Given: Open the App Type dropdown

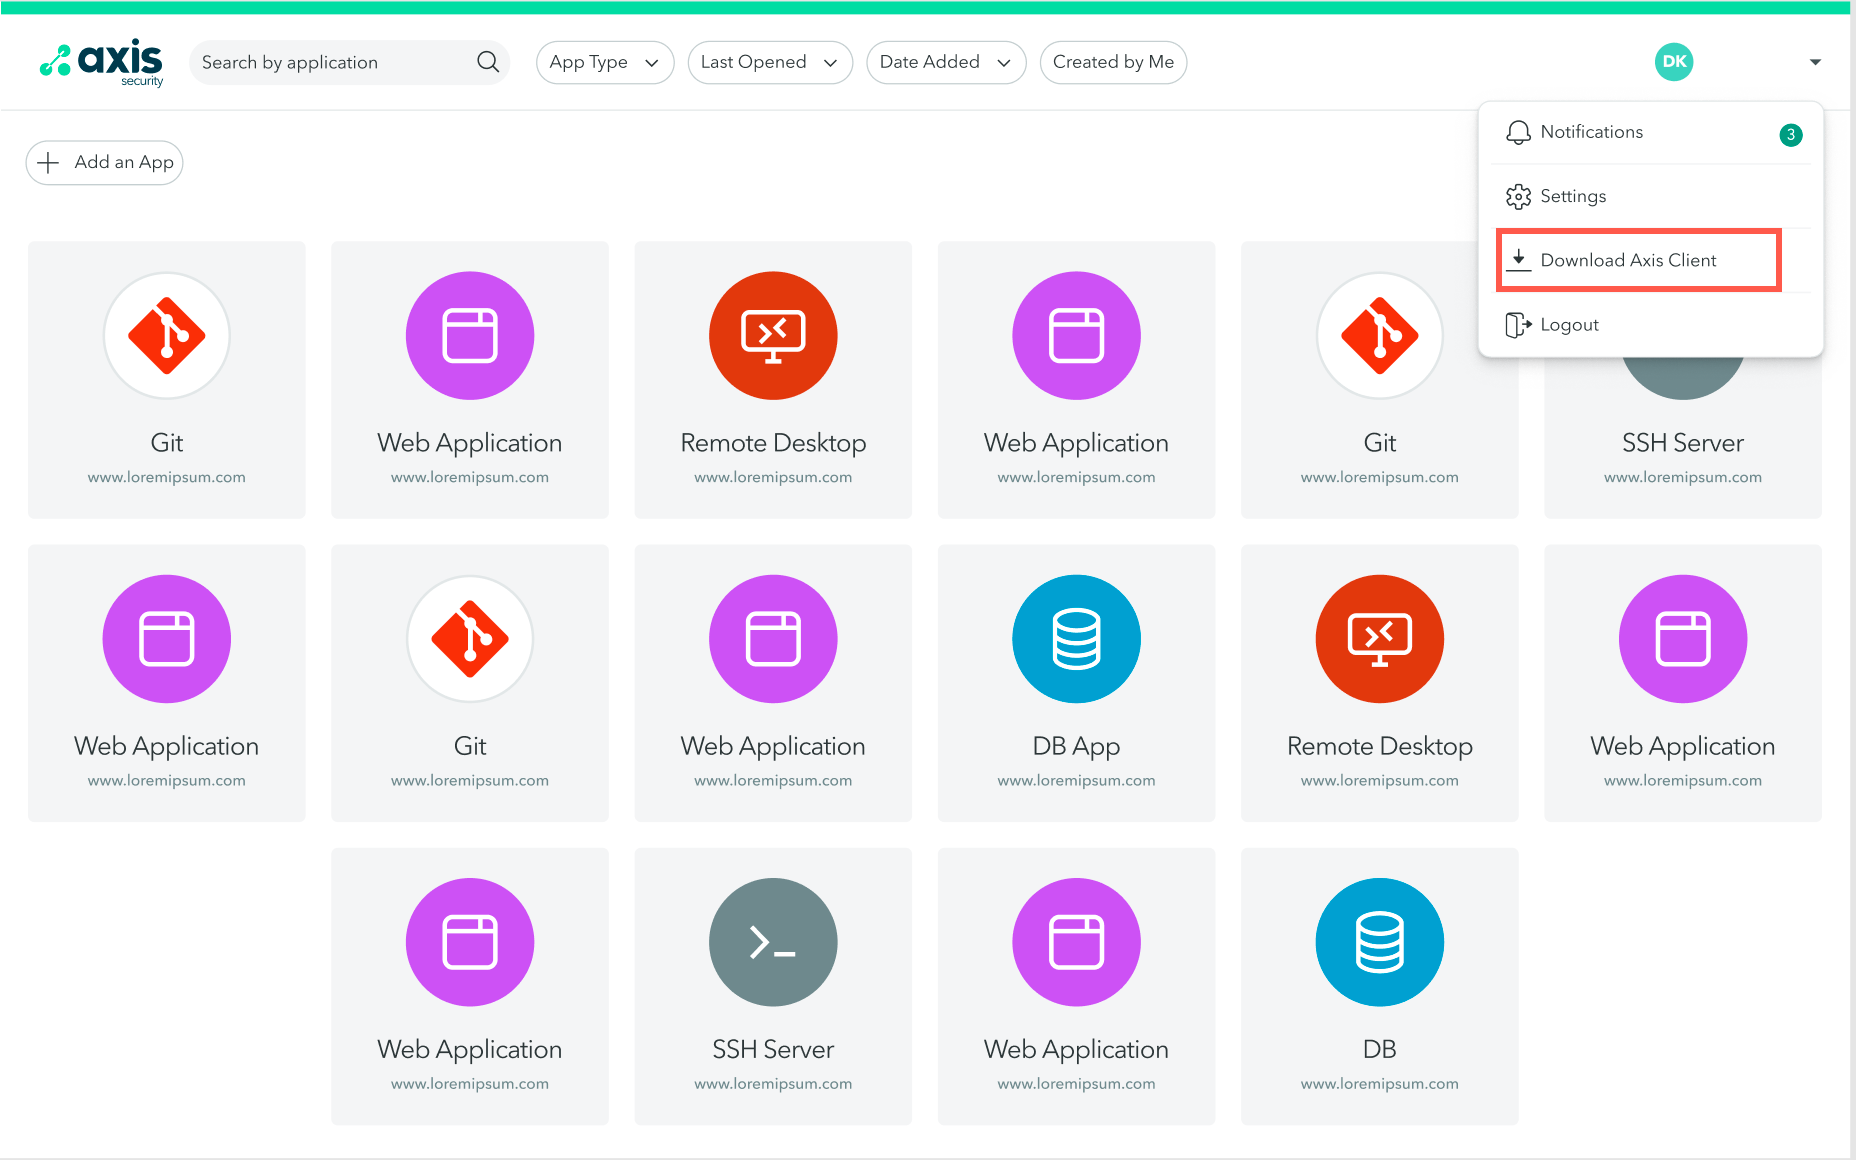Looking at the screenshot, I should pyautogui.click(x=605, y=62).
